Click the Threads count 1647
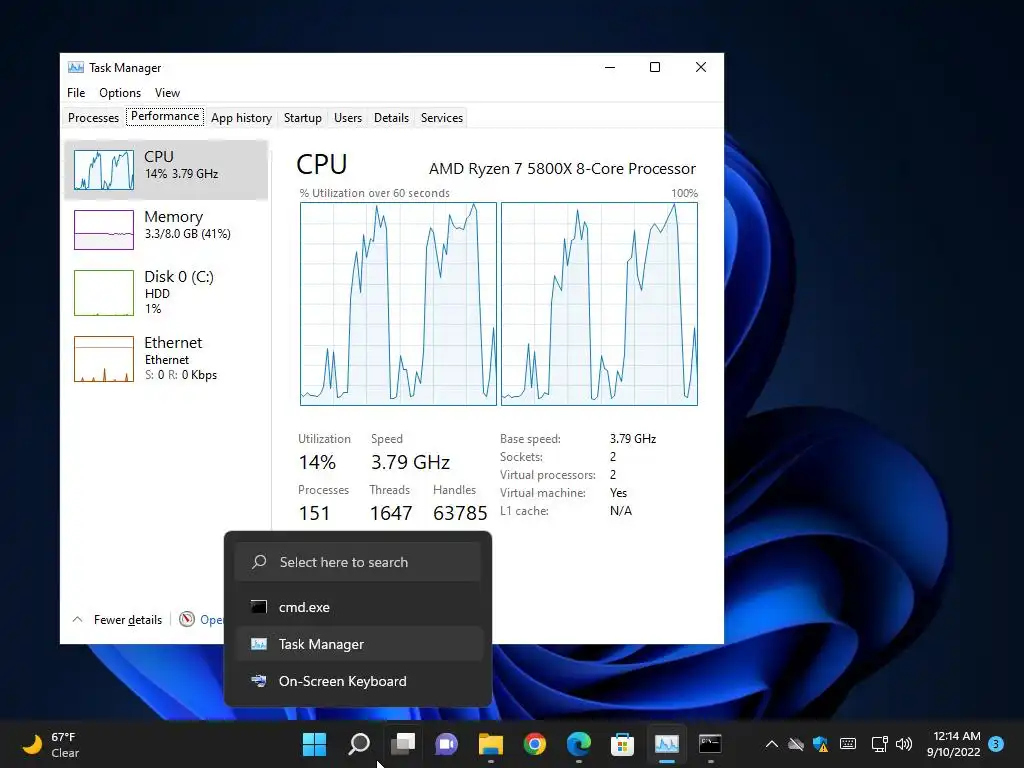The image size is (1024, 768). pyautogui.click(x=391, y=513)
